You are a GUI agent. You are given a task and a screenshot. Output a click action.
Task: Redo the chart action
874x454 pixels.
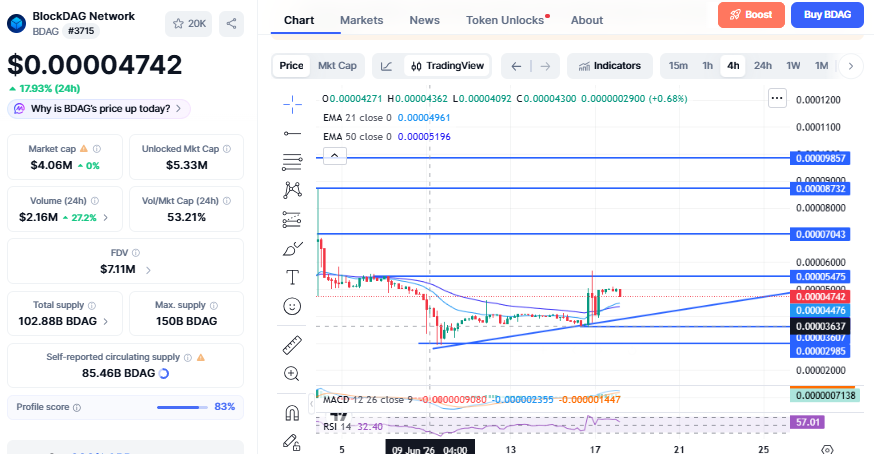[545, 66]
